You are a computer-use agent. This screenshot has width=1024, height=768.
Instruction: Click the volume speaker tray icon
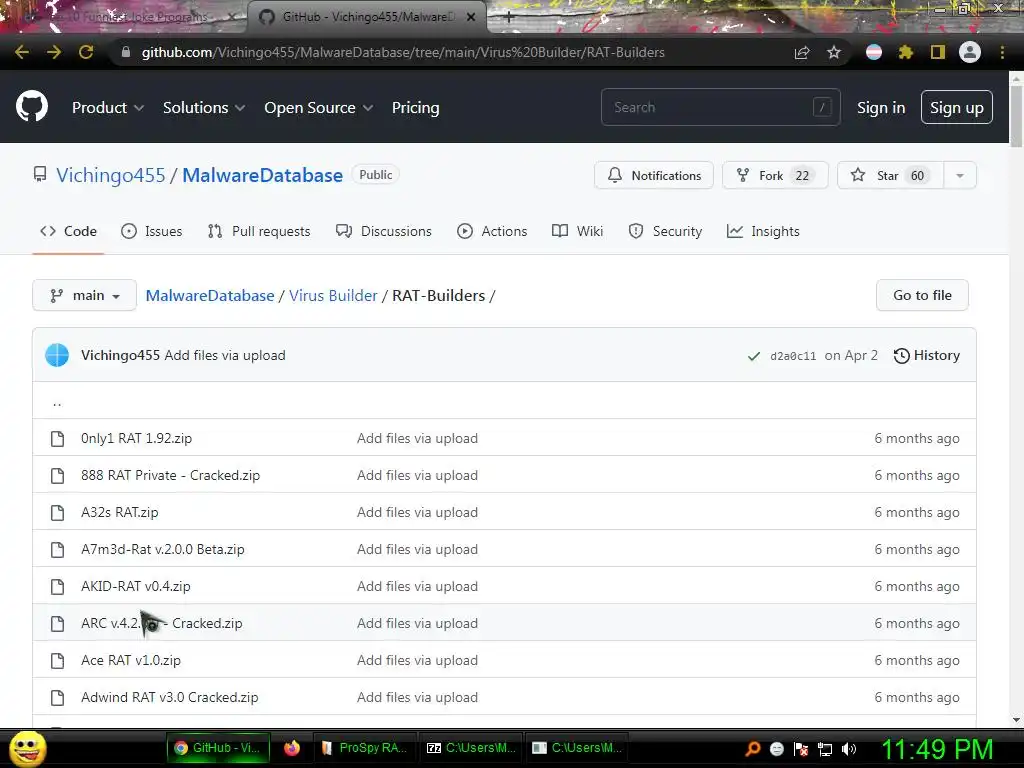point(849,748)
